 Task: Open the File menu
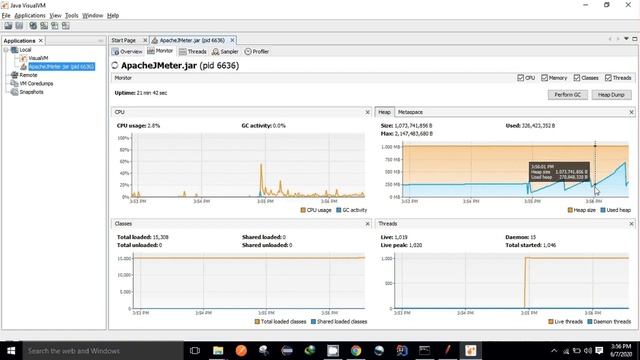(x=6, y=16)
